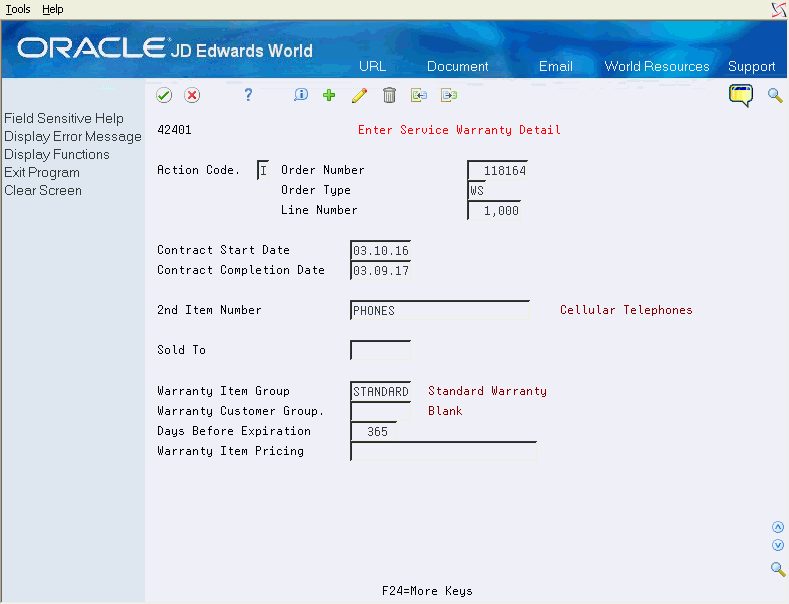Screen dimensions: 789x604
Task: Click the green checkmark OK icon
Action: tap(164, 95)
